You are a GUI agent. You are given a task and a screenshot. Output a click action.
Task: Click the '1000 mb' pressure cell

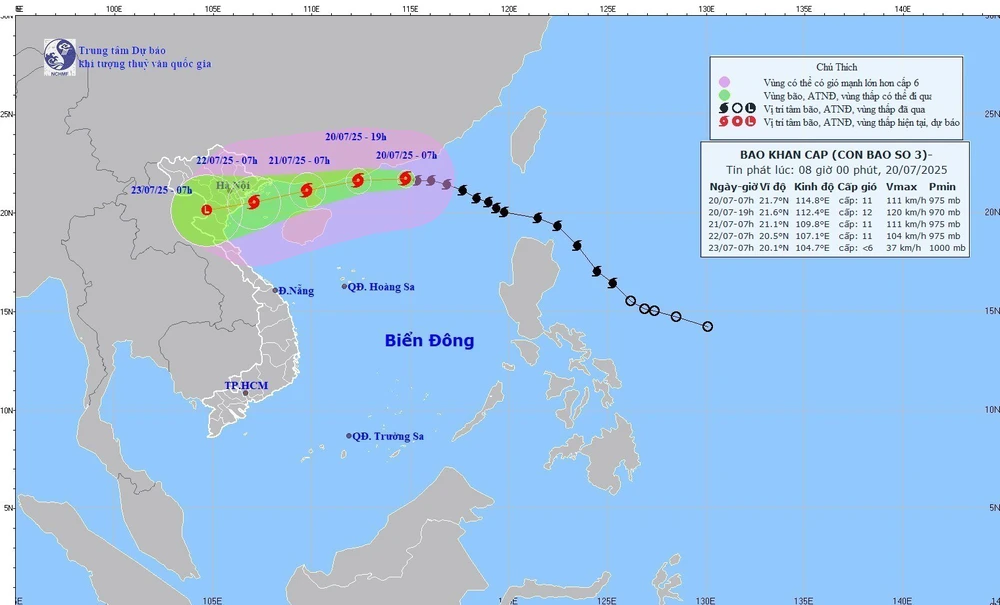click(x=947, y=248)
